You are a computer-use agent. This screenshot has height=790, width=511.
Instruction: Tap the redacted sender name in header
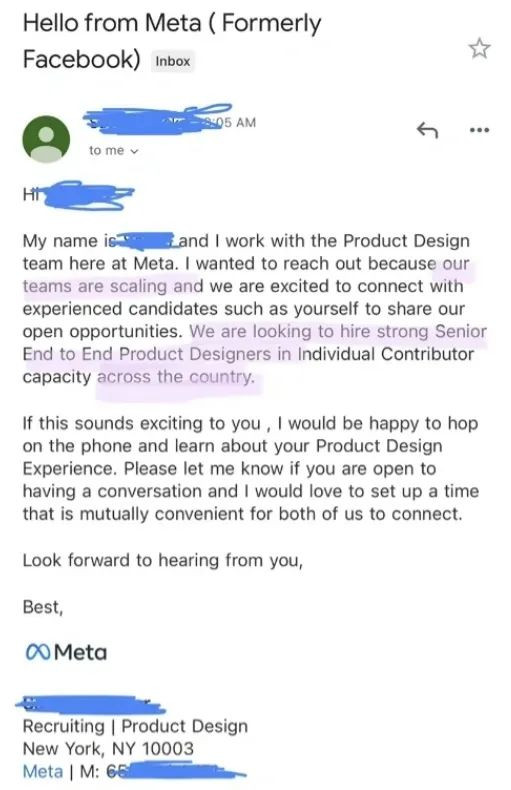(x=146, y=121)
